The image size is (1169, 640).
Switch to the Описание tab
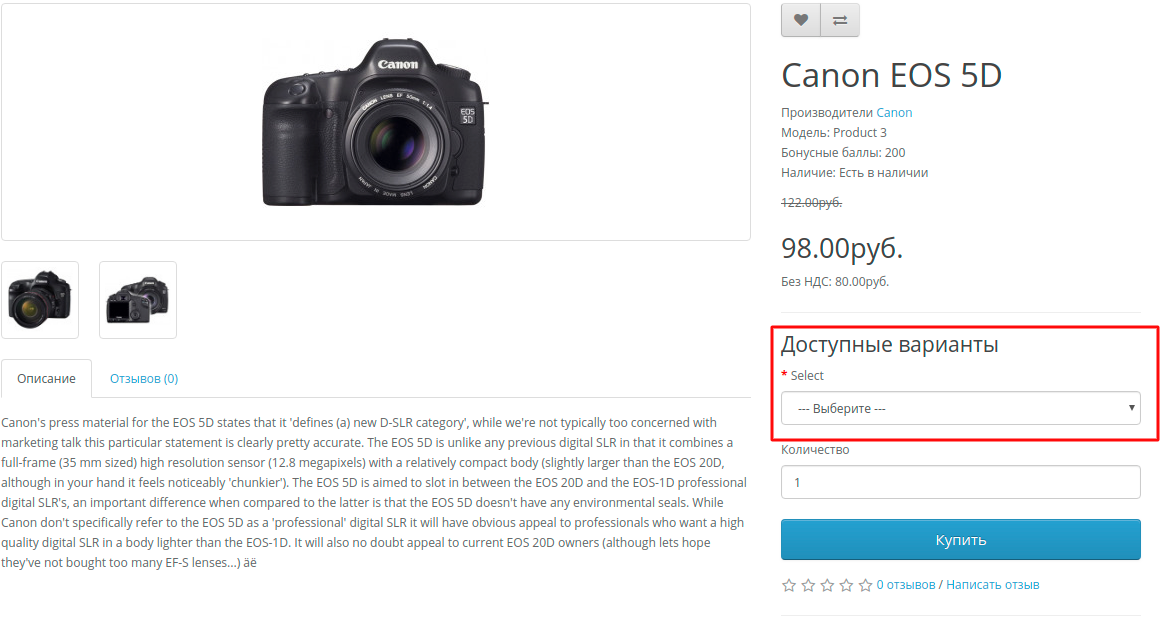pyautogui.click(x=46, y=379)
